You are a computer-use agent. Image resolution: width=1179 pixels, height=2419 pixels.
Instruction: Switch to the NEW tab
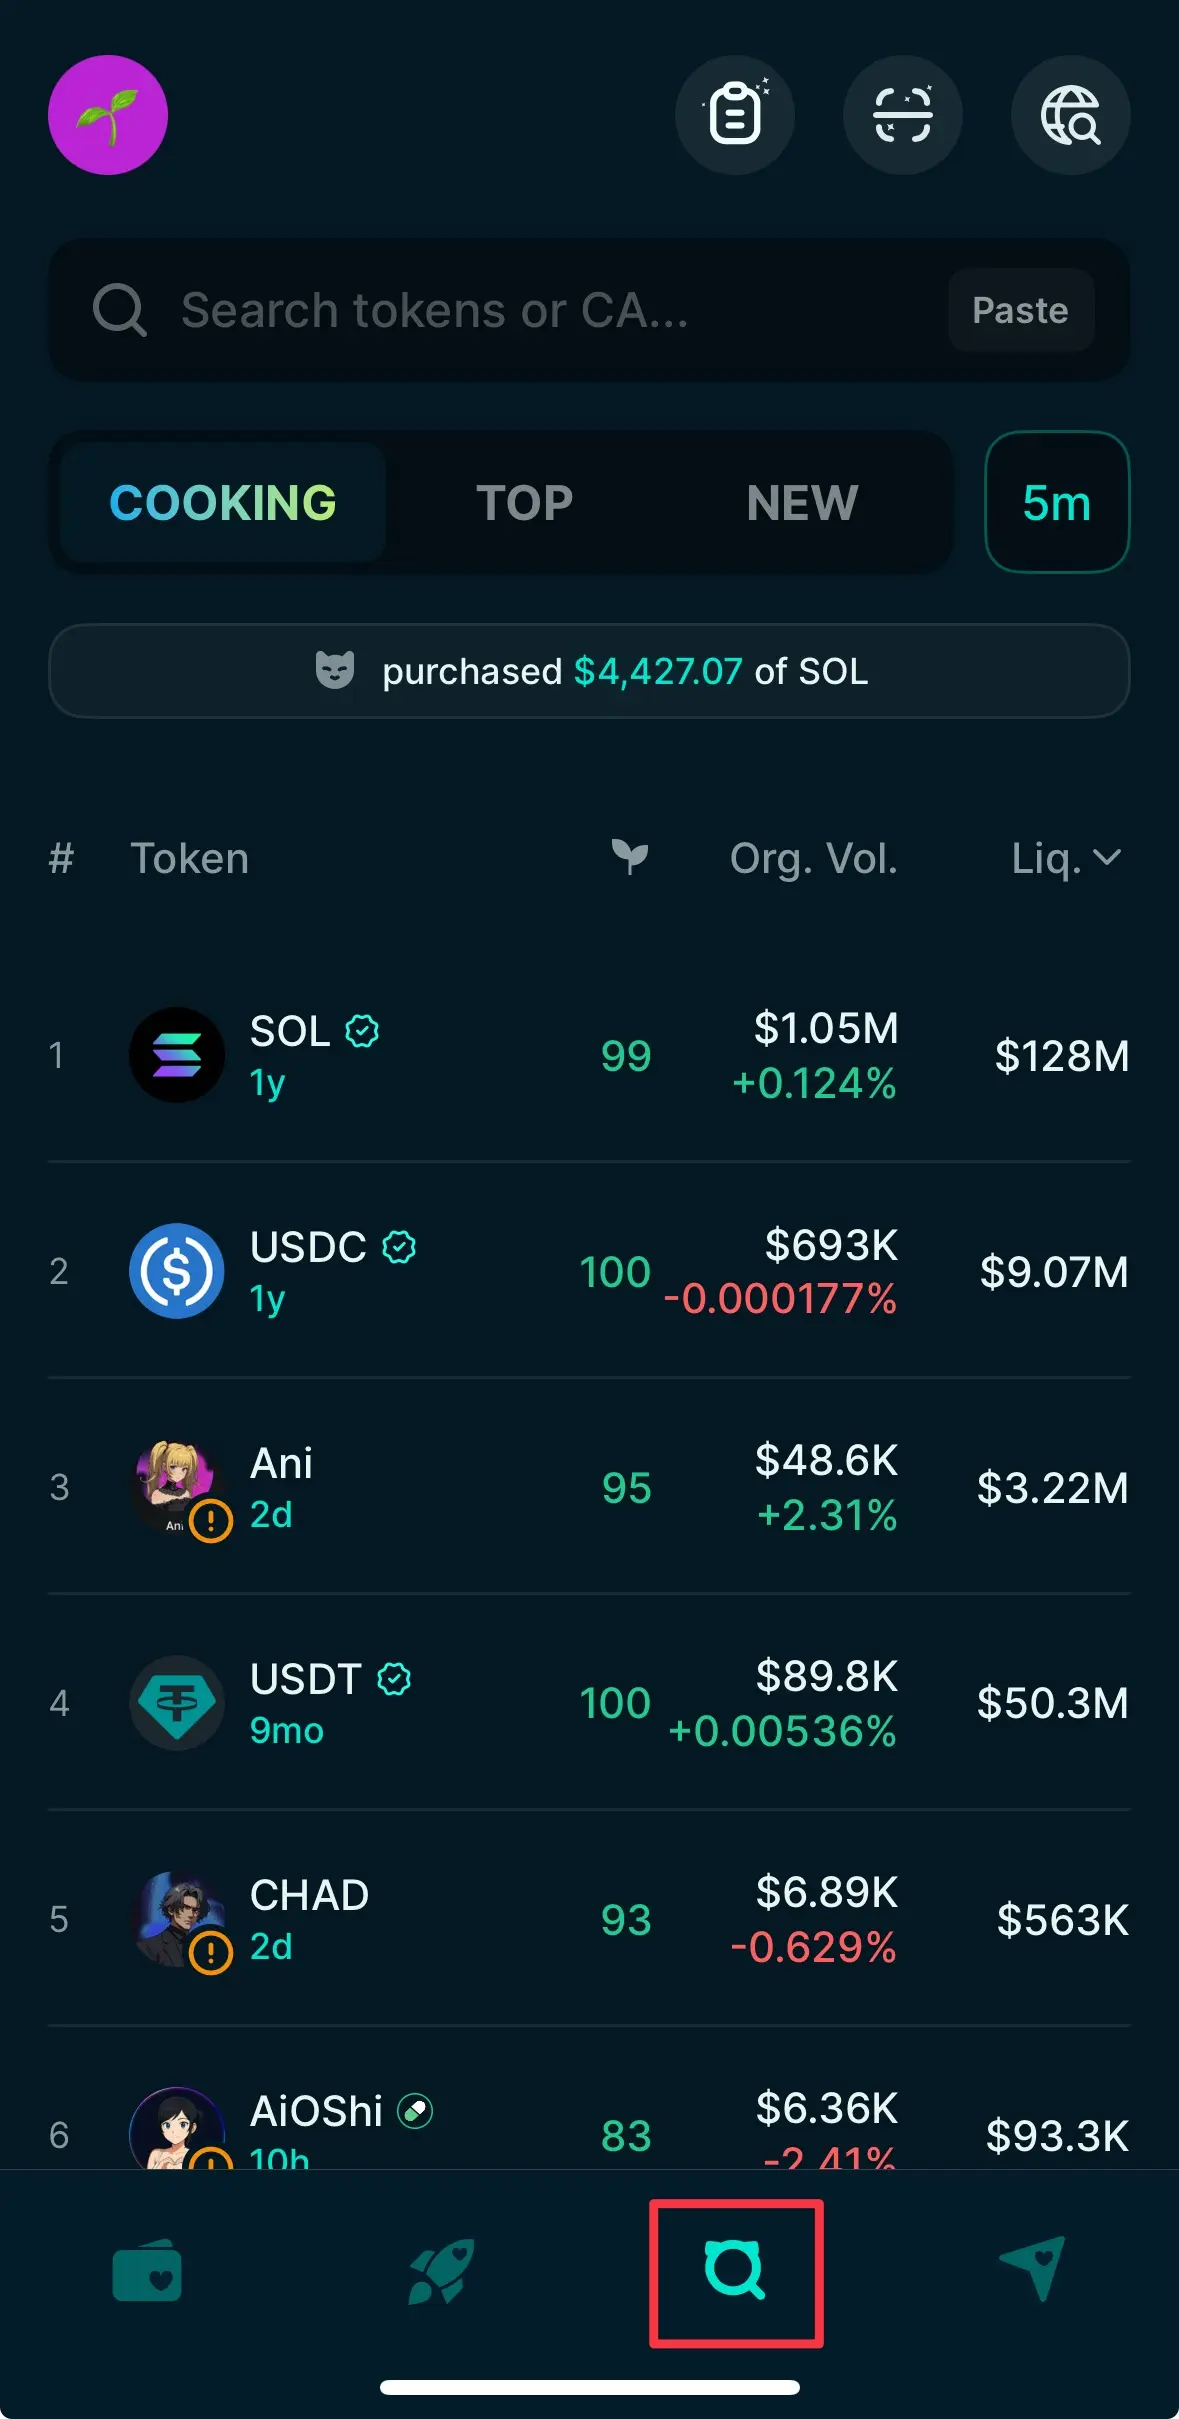click(x=802, y=502)
